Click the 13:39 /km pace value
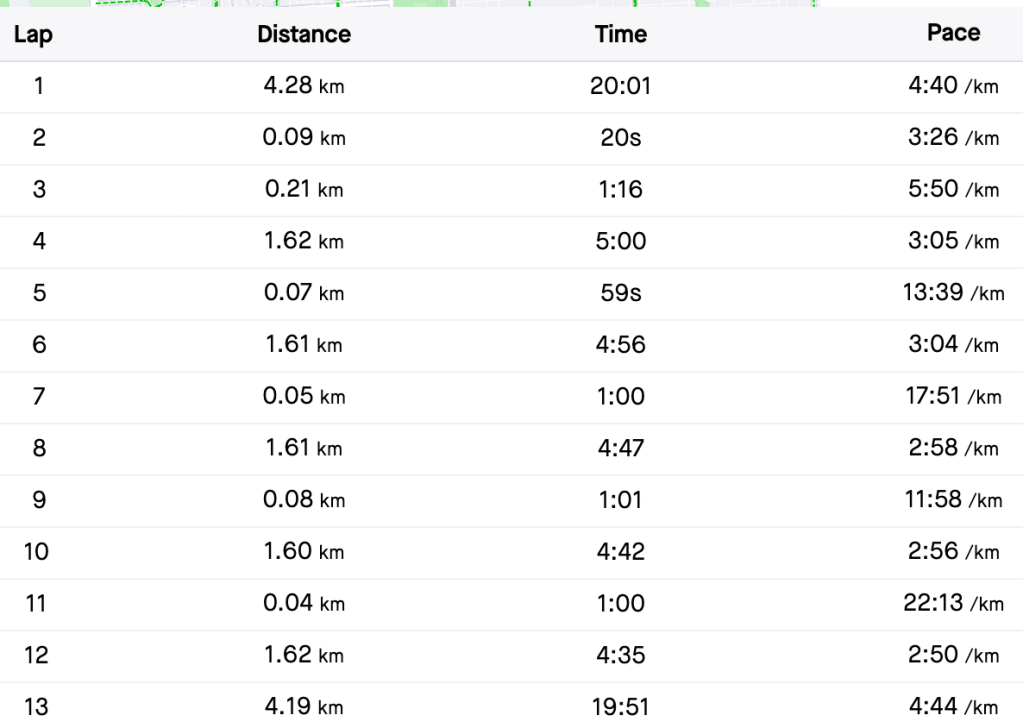Viewport: 1023px width, 728px height. pos(953,293)
